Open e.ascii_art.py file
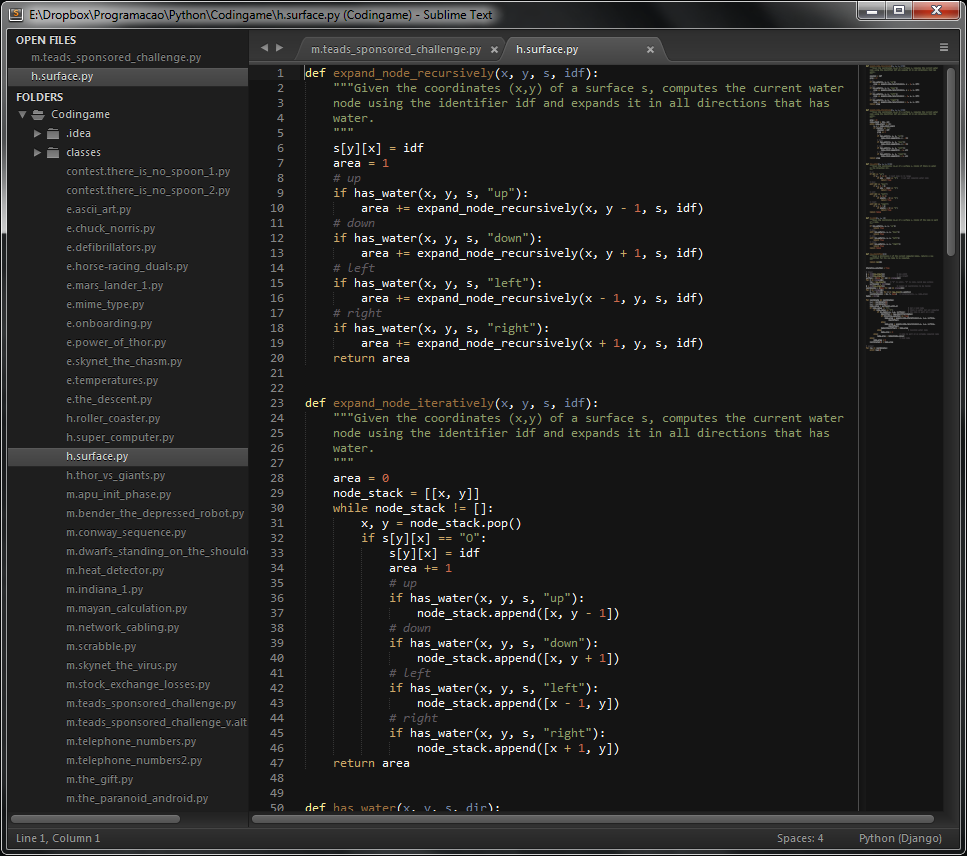This screenshot has height=856, width=967. (99, 210)
